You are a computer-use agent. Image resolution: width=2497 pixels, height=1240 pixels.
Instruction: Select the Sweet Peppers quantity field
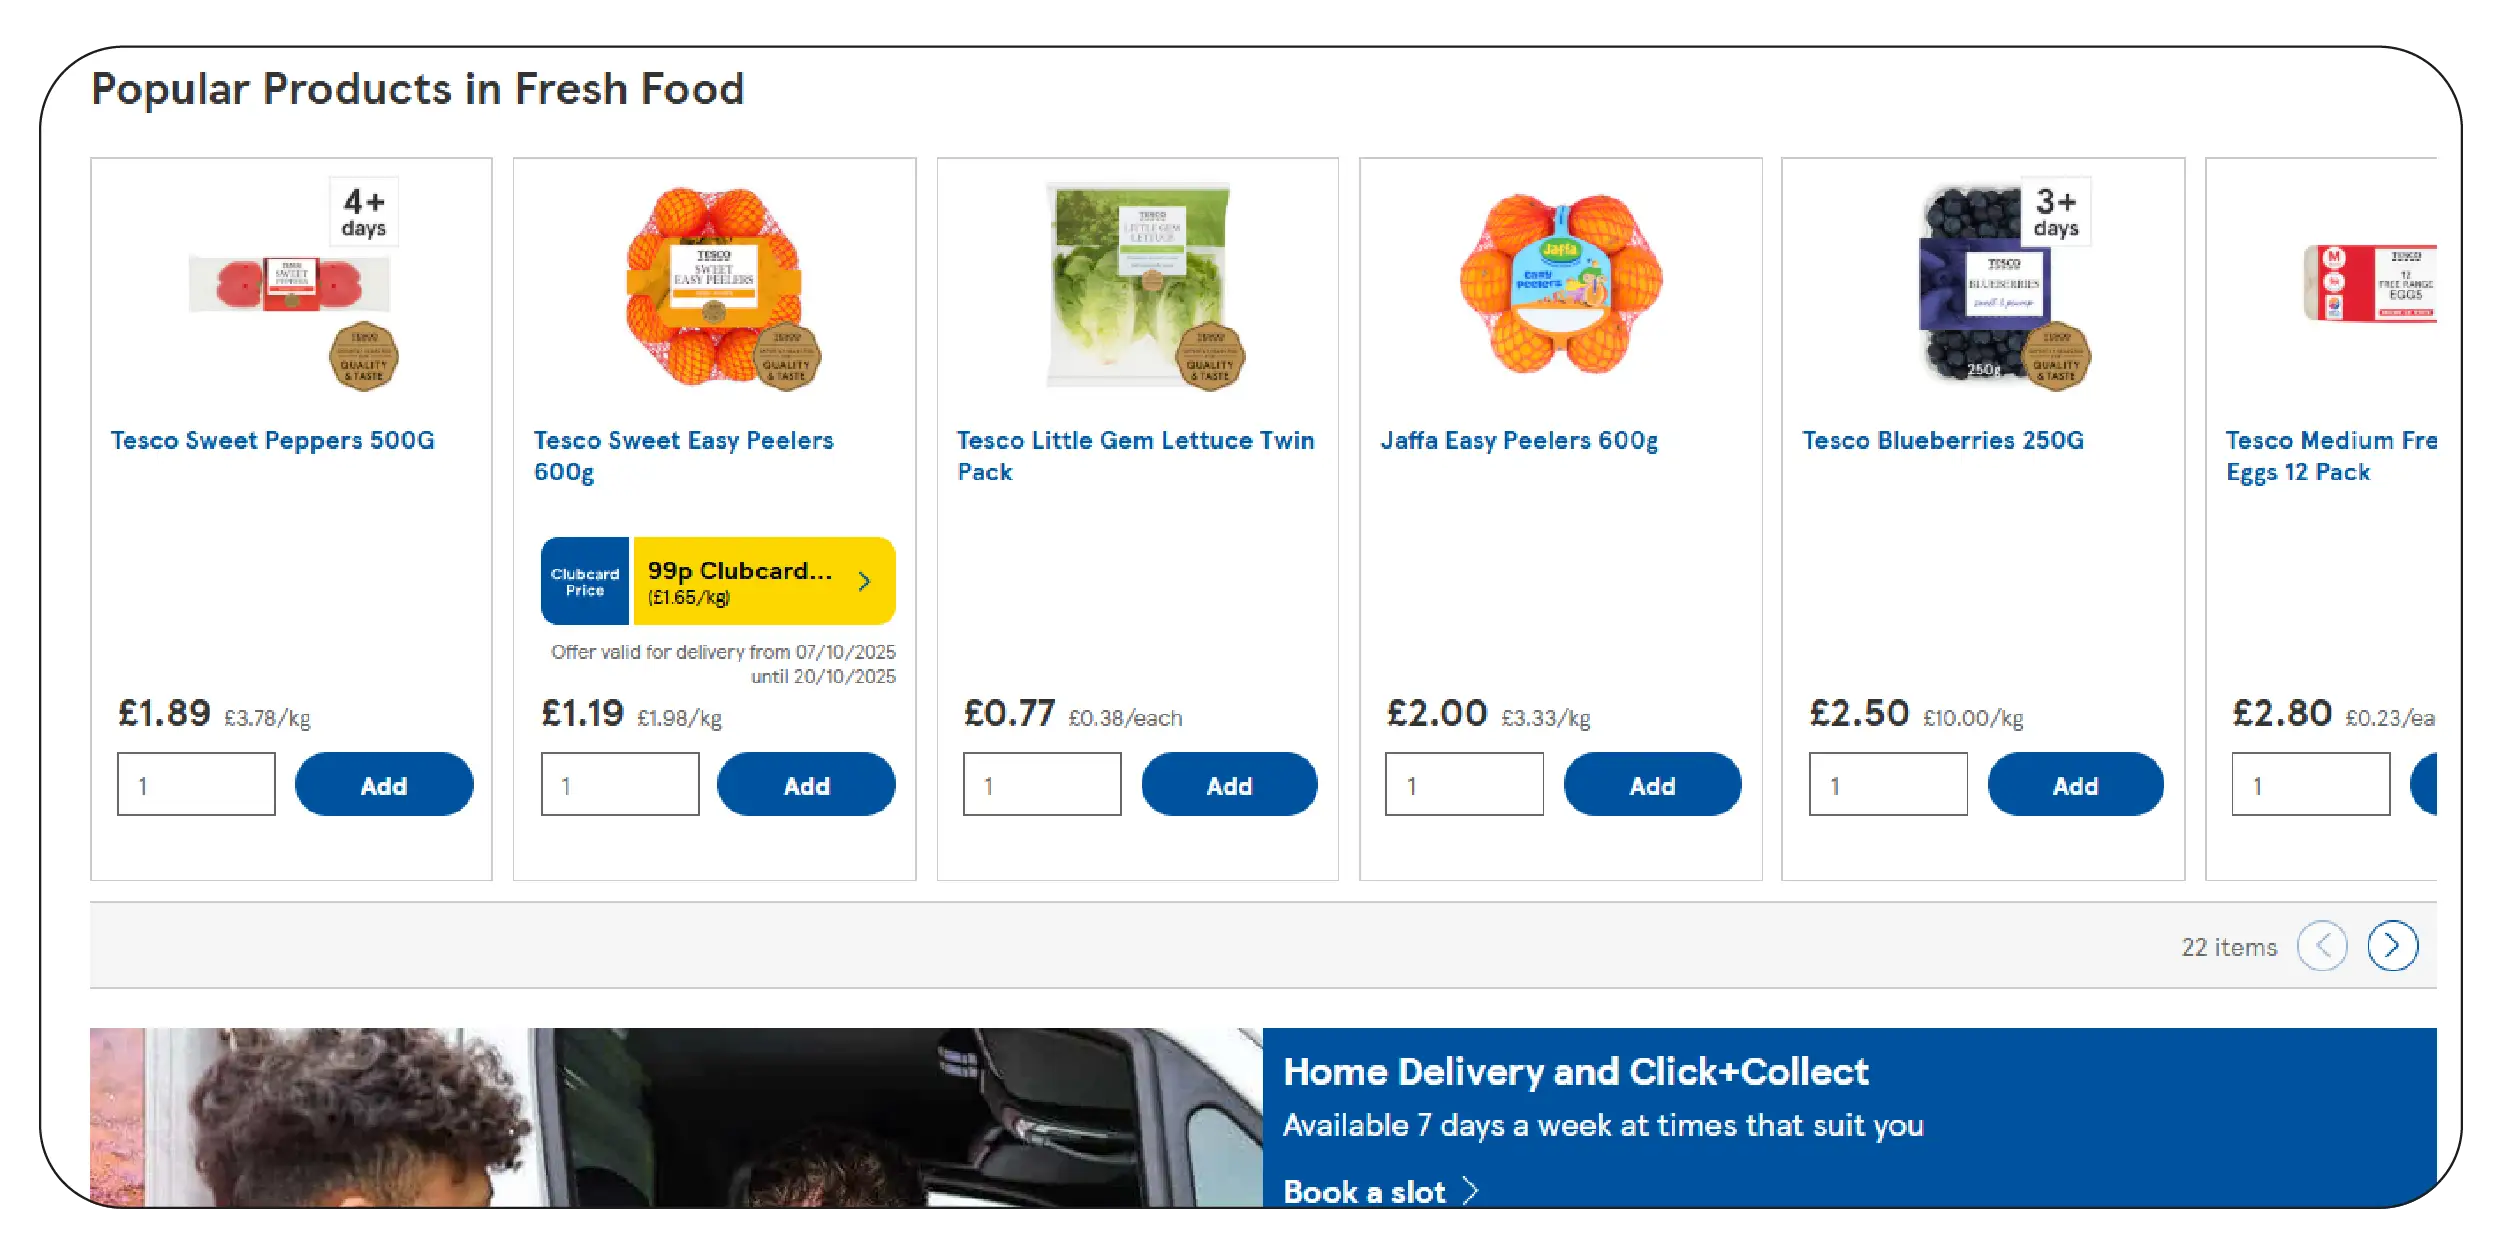coord(196,784)
